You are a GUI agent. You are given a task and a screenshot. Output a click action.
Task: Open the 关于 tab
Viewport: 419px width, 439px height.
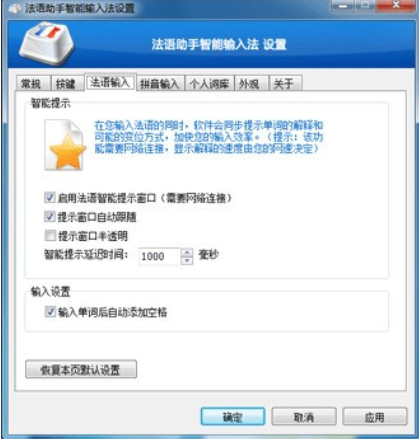[x=286, y=83]
